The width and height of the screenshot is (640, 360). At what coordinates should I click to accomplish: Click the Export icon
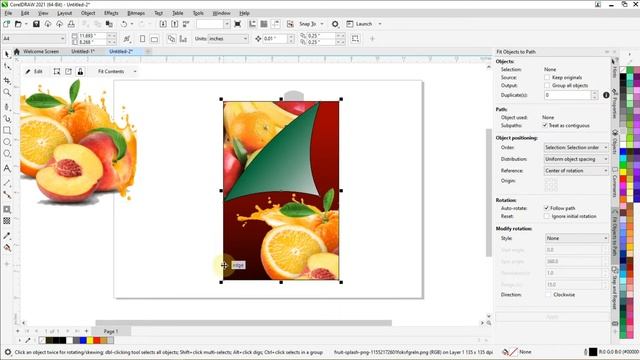[175, 24]
